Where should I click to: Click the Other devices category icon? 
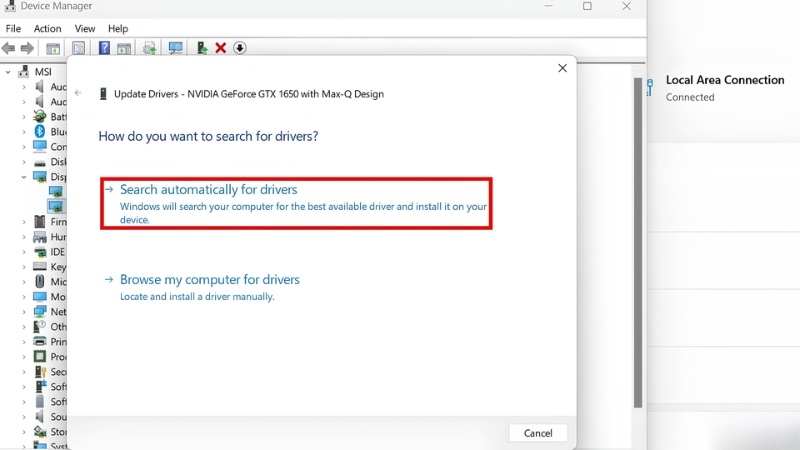(x=40, y=327)
